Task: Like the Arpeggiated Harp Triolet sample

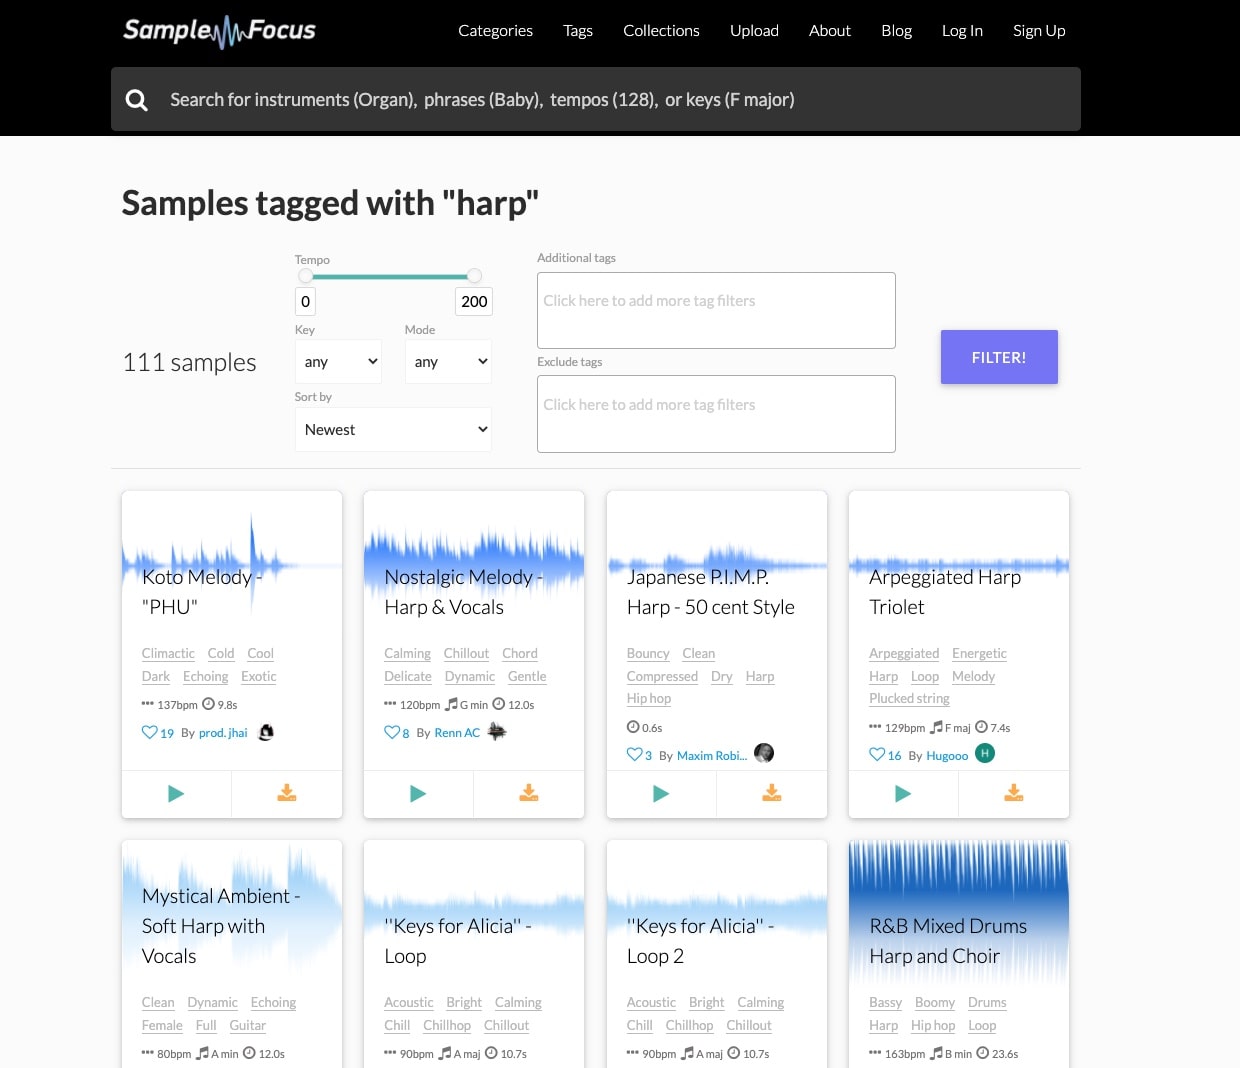Action: (876, 754)
